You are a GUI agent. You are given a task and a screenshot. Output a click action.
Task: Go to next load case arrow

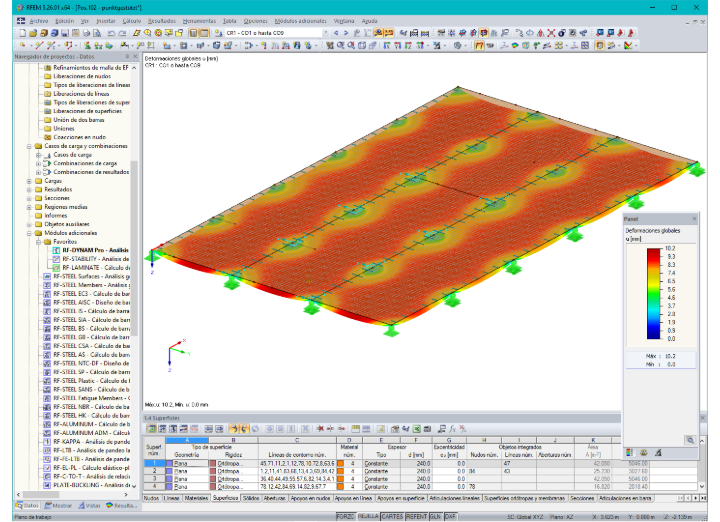(x=346, y=33)
